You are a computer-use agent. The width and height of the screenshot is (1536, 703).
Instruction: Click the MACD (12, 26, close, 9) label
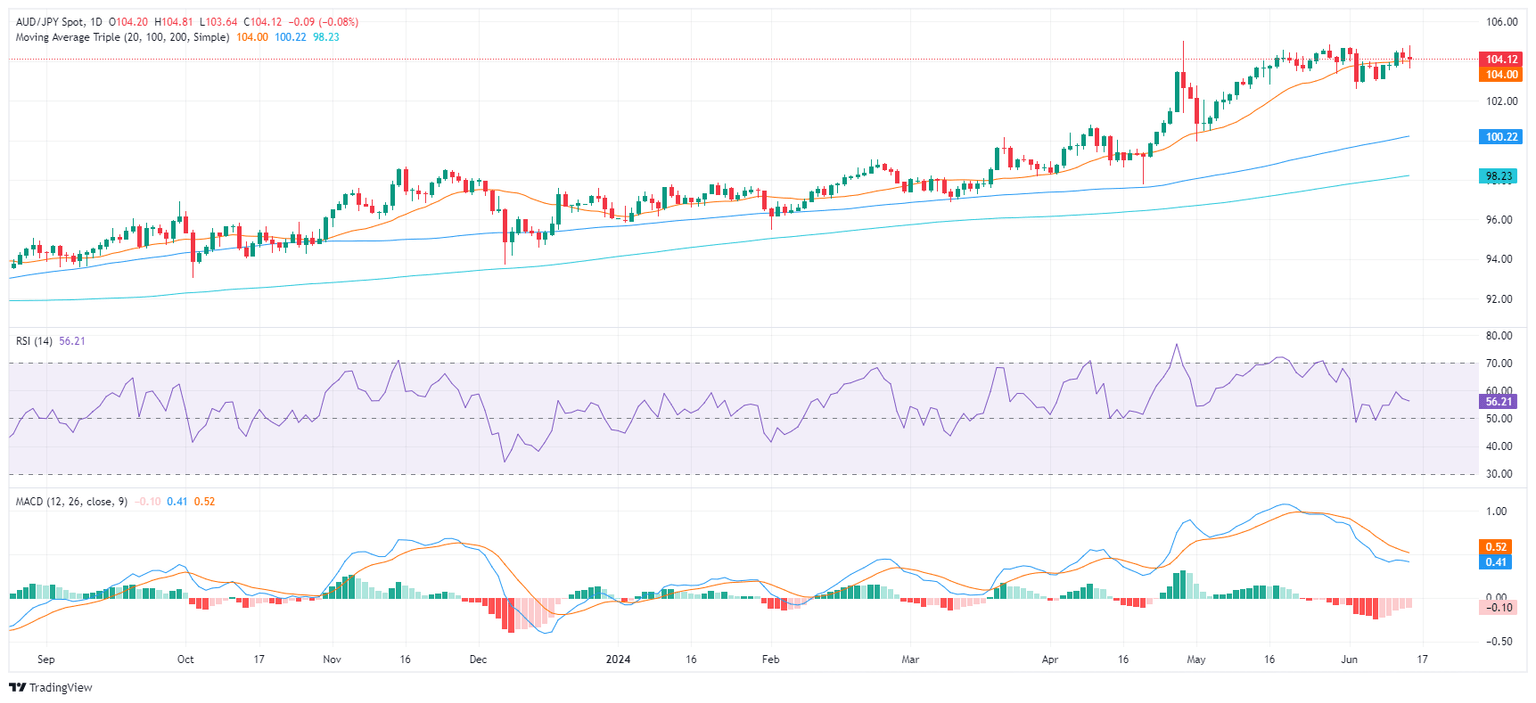[x=70, y=501]
